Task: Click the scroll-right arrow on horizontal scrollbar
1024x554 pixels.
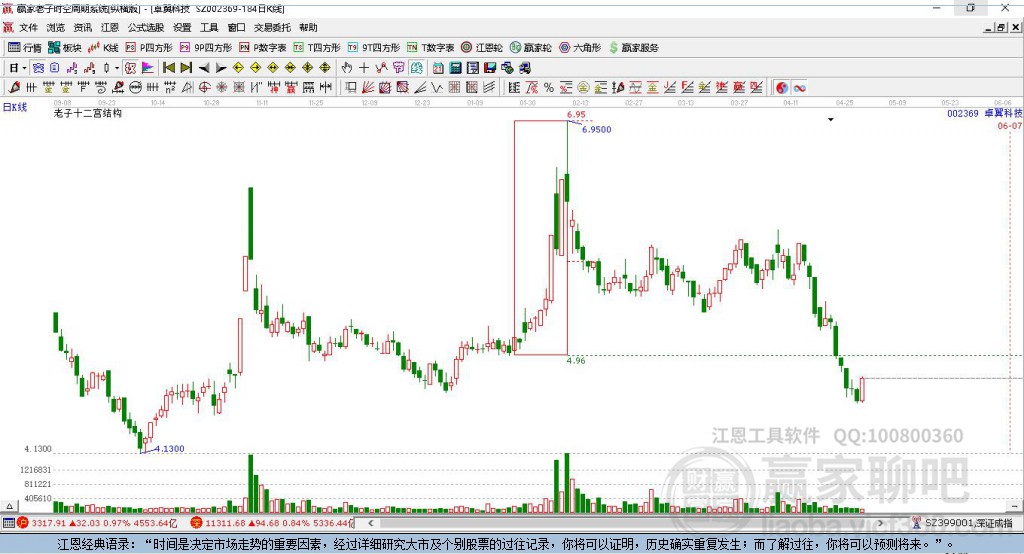Action: point(880,523)
